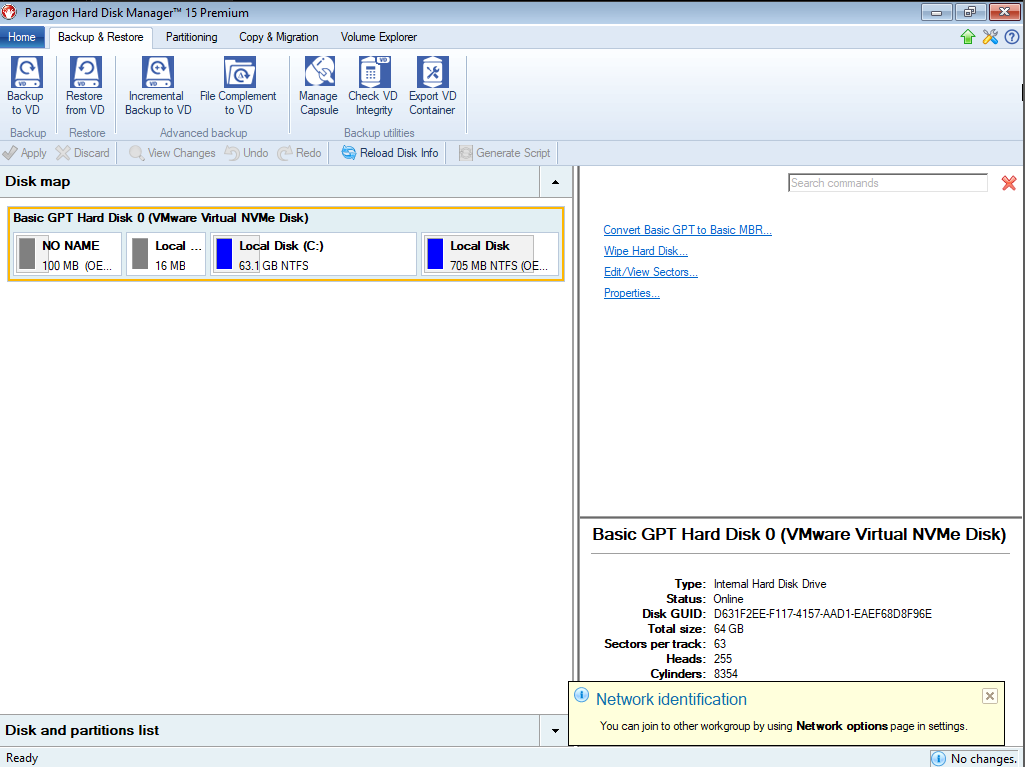The height and width of the screenshot is (767, 1025).
Task: Open the Help question mark icon
Action: pyautogui.click(x=1011, y=37)
